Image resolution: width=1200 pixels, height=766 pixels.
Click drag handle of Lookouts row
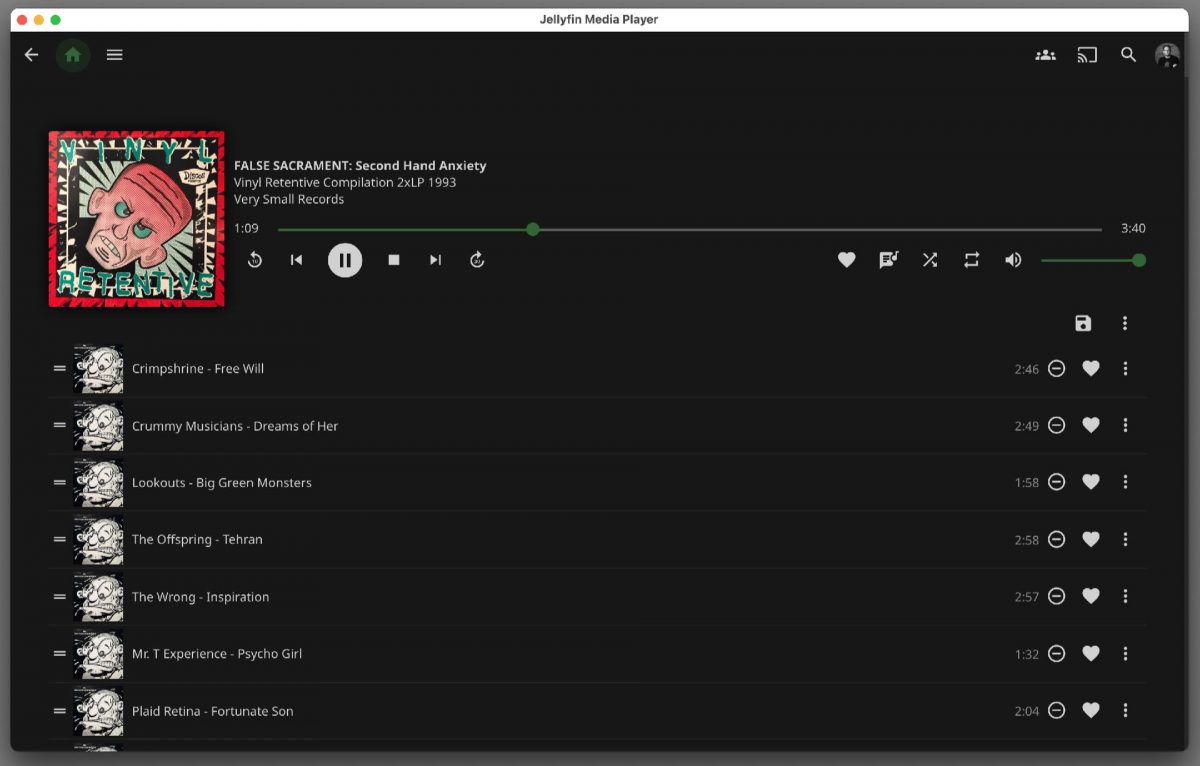pos(59,482)
